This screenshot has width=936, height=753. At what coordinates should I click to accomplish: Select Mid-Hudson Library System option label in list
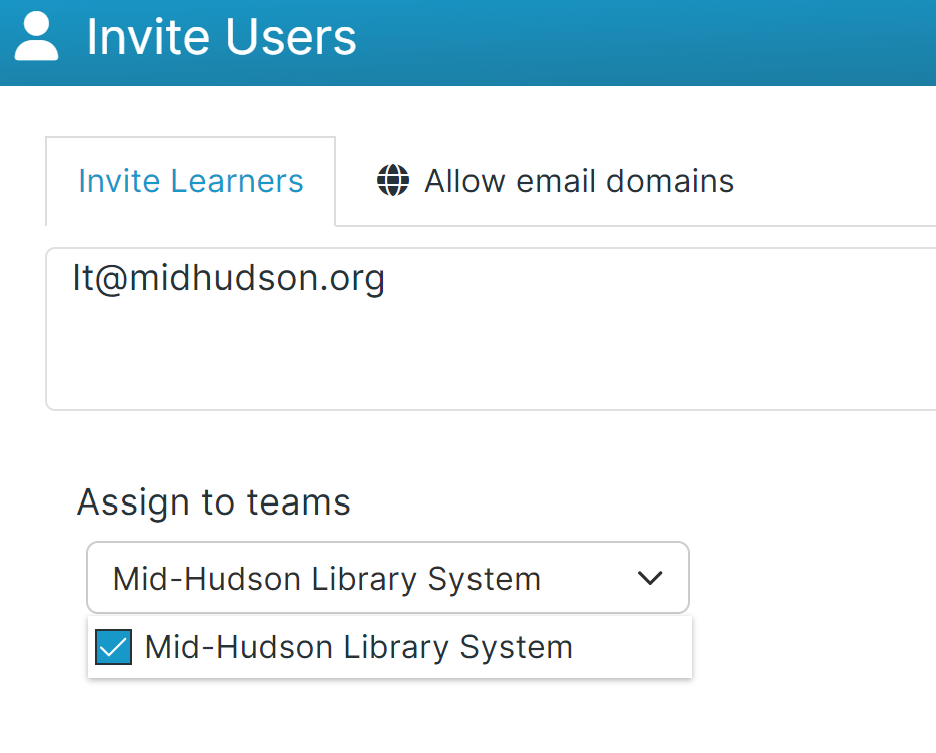coord(359,647)
